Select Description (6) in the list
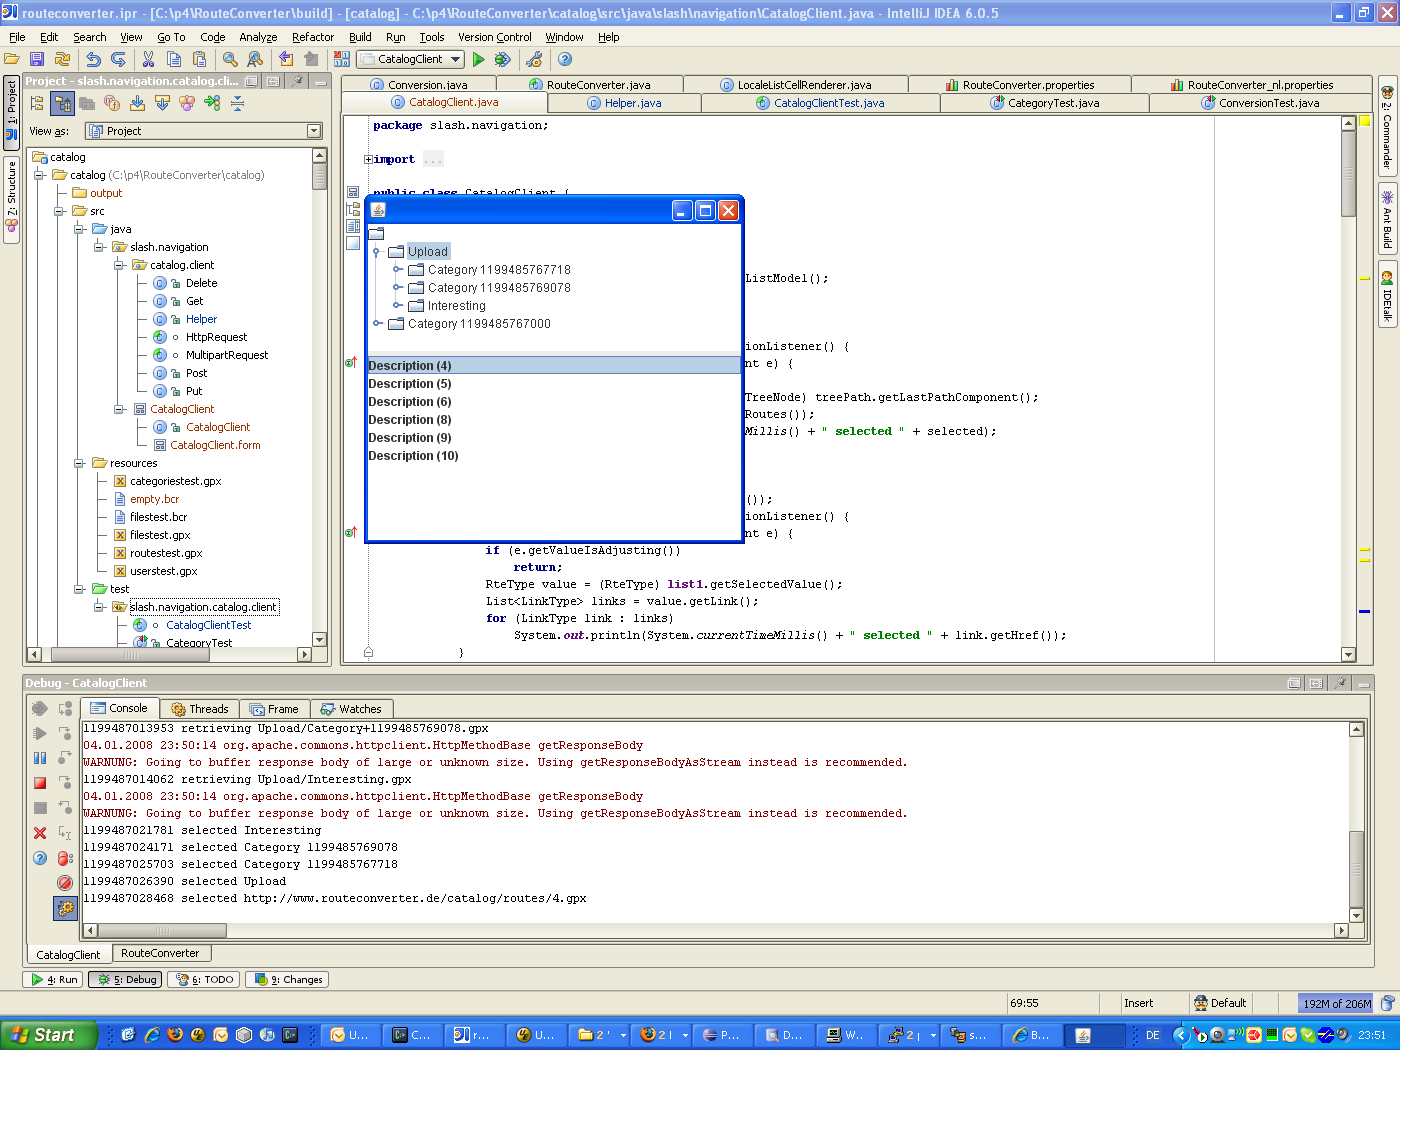 click(x=410, y=402)
